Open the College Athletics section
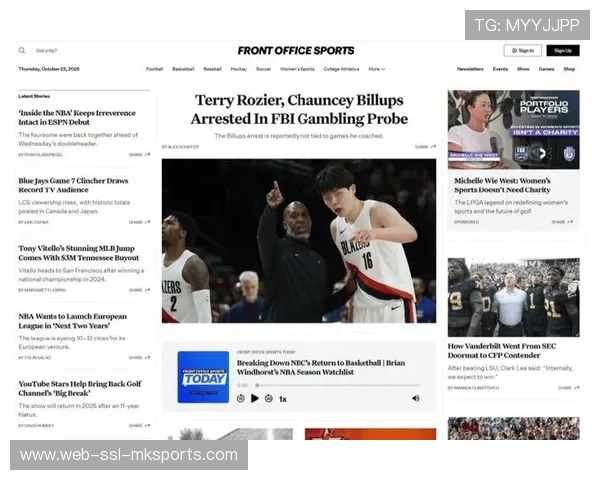Image resolution: width=600 pixels, height=480 pixels. tap(341, 69)
